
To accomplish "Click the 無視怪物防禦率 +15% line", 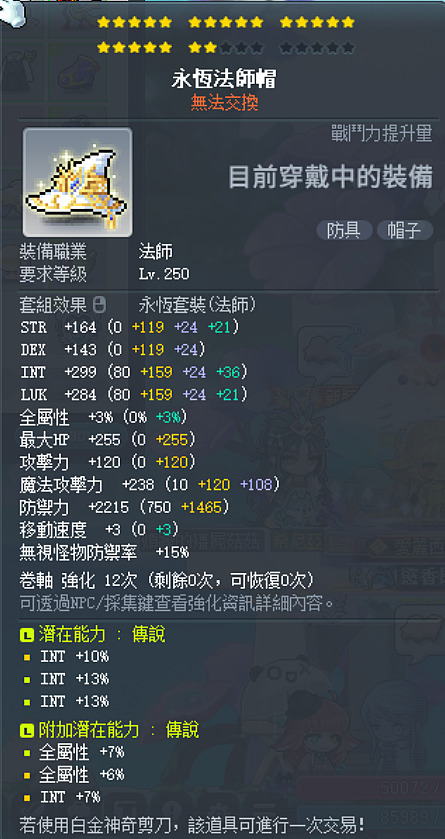I will [104, 552].
